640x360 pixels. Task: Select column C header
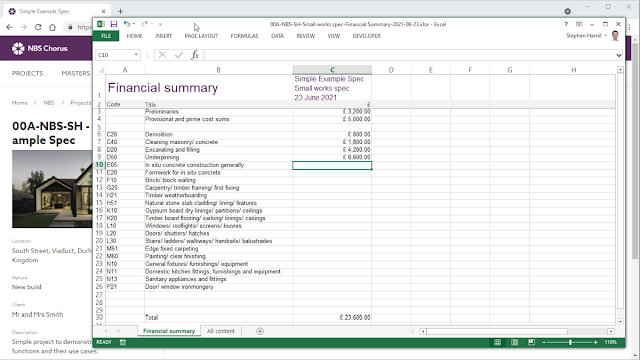click(332, 70)
